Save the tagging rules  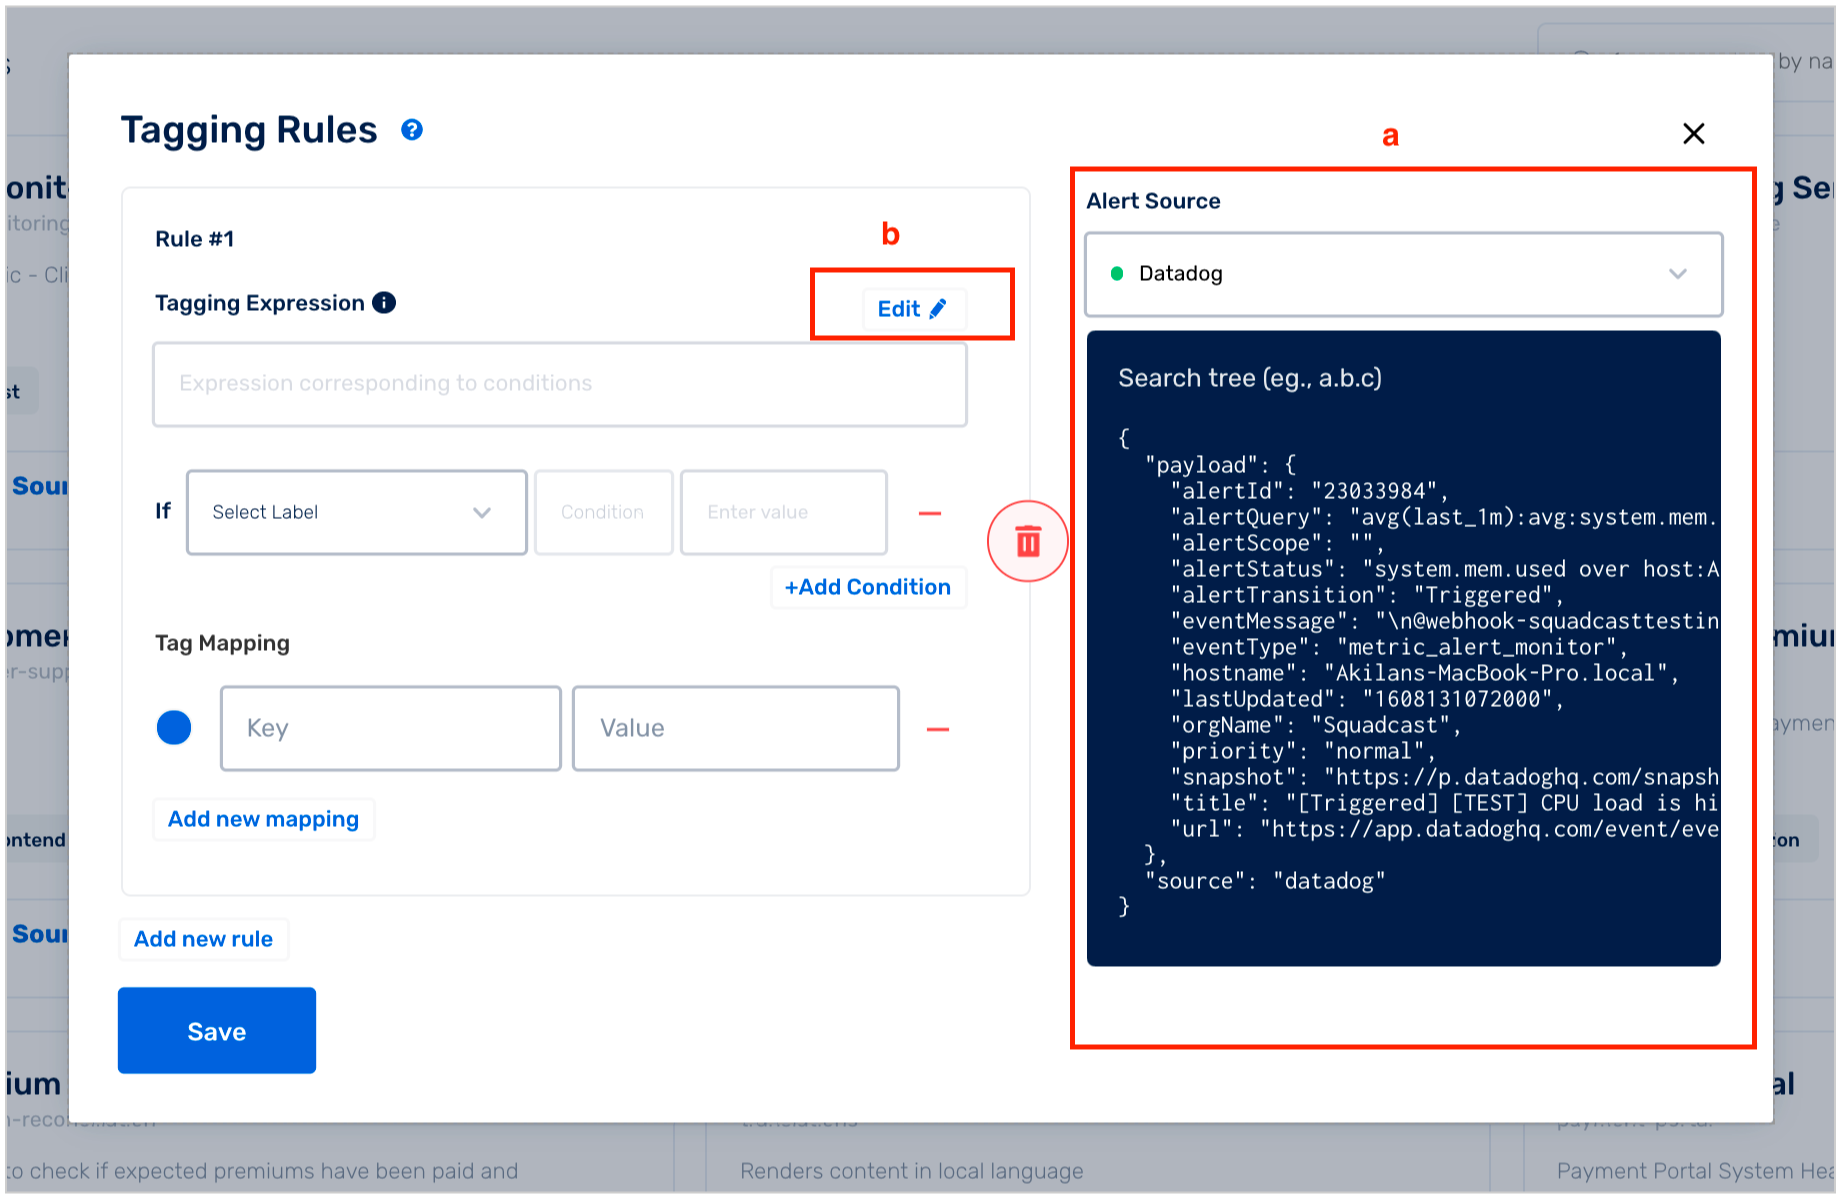point(217,1031)
